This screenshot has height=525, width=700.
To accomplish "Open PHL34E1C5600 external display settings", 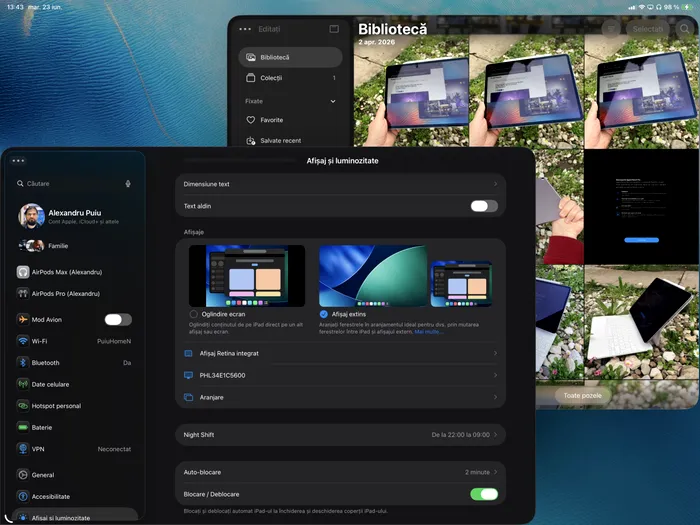I will (x=340, y=375).
